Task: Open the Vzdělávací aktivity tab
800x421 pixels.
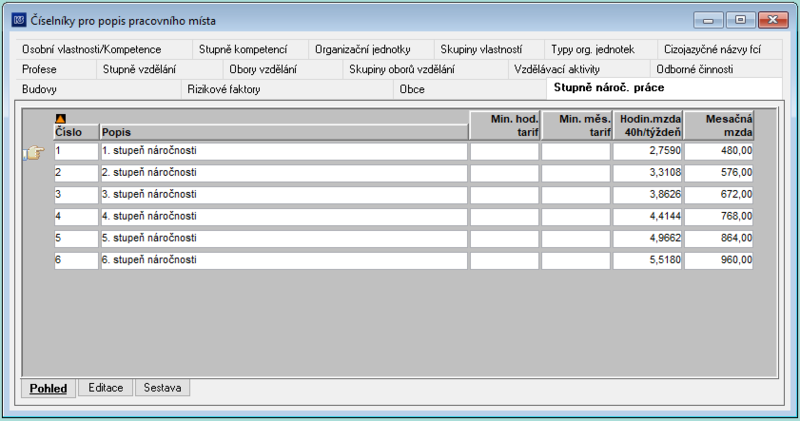Action: tap(579, 69)
